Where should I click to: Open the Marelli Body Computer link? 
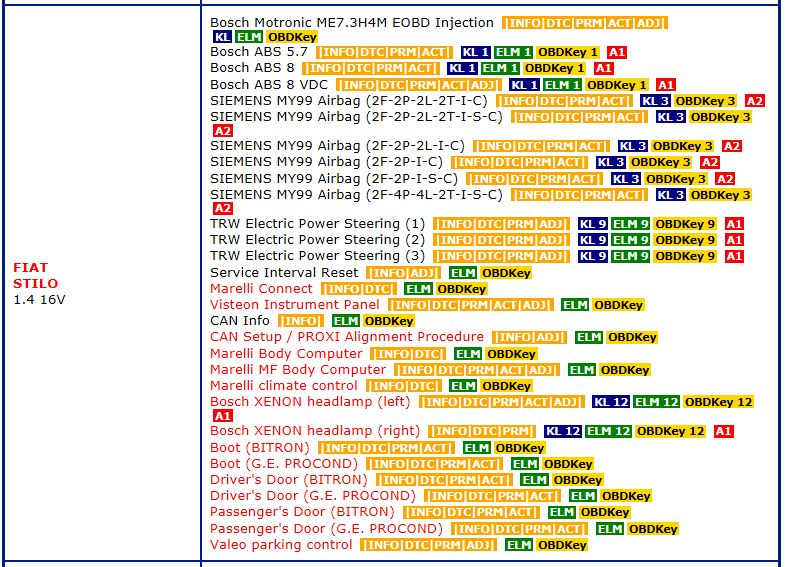coord(286,354)
